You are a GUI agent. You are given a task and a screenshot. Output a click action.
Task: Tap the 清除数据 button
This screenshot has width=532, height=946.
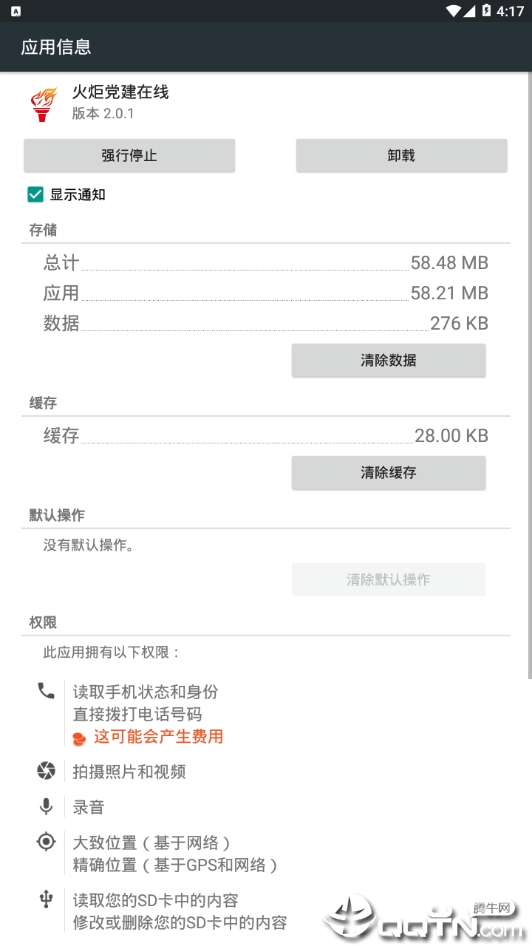point(388,361)
